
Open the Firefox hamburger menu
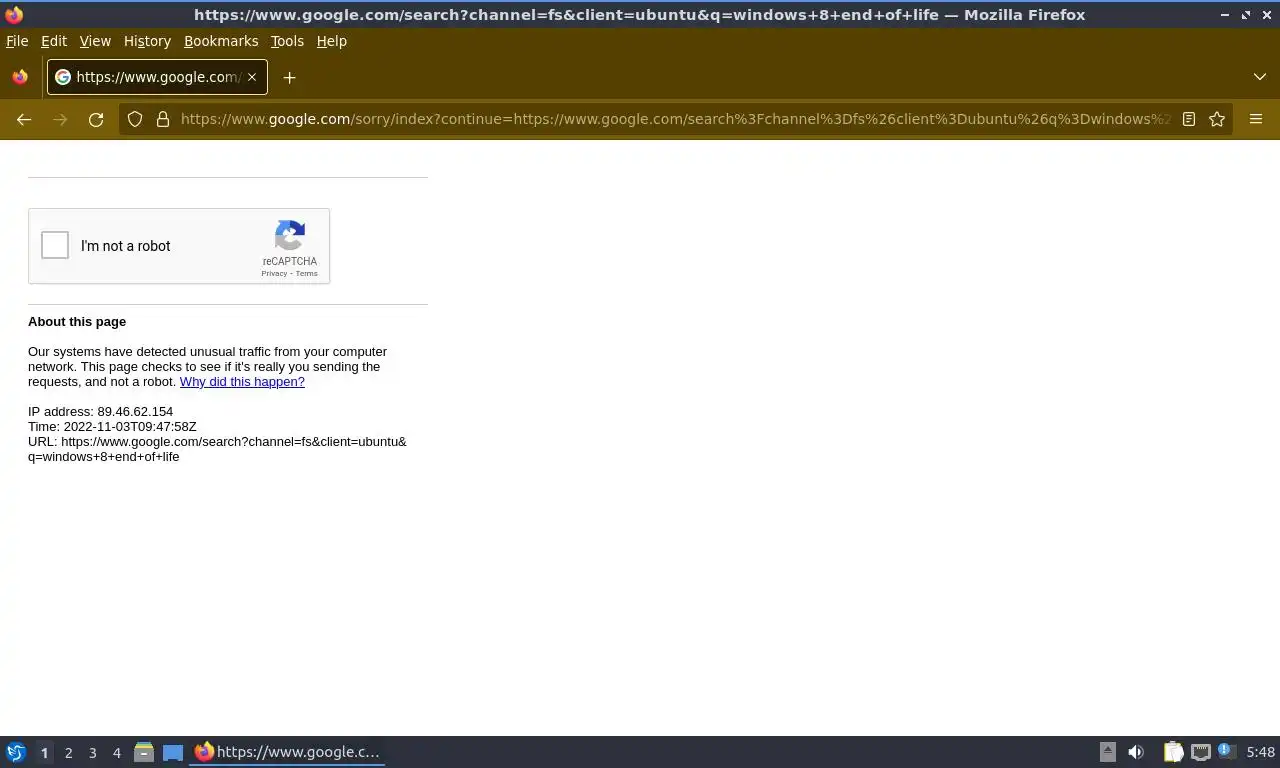point(1256,119)
